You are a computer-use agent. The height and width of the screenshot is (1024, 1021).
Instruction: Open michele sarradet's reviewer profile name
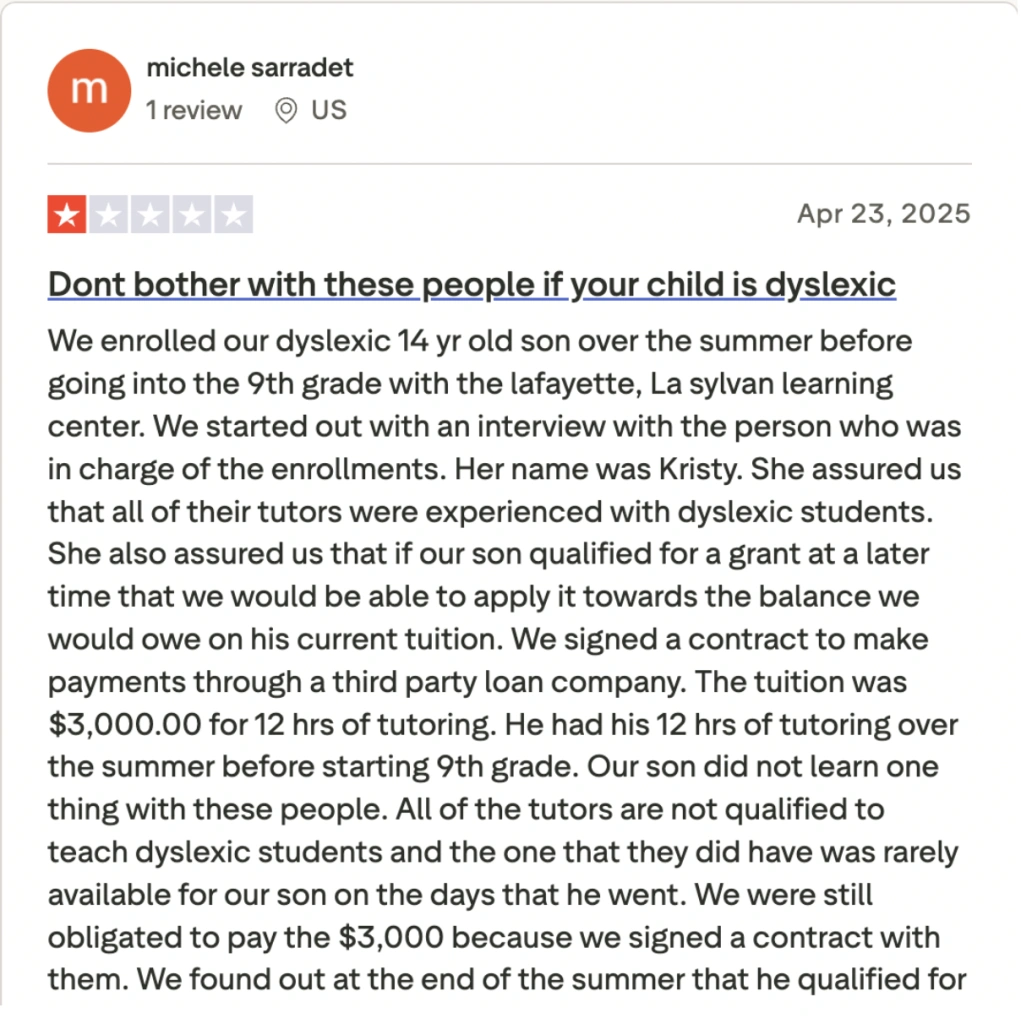coord(249,69)
